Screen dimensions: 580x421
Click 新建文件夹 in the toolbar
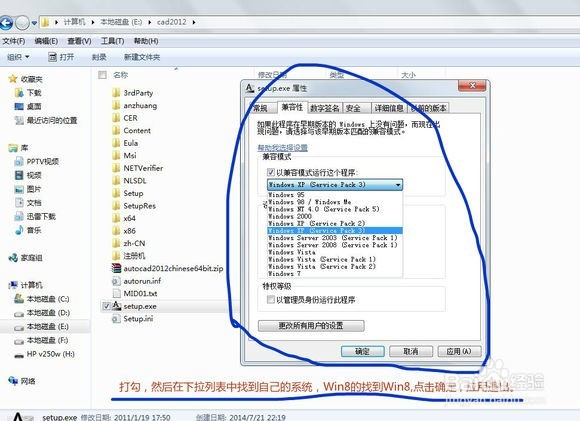[x=142, y=57]
